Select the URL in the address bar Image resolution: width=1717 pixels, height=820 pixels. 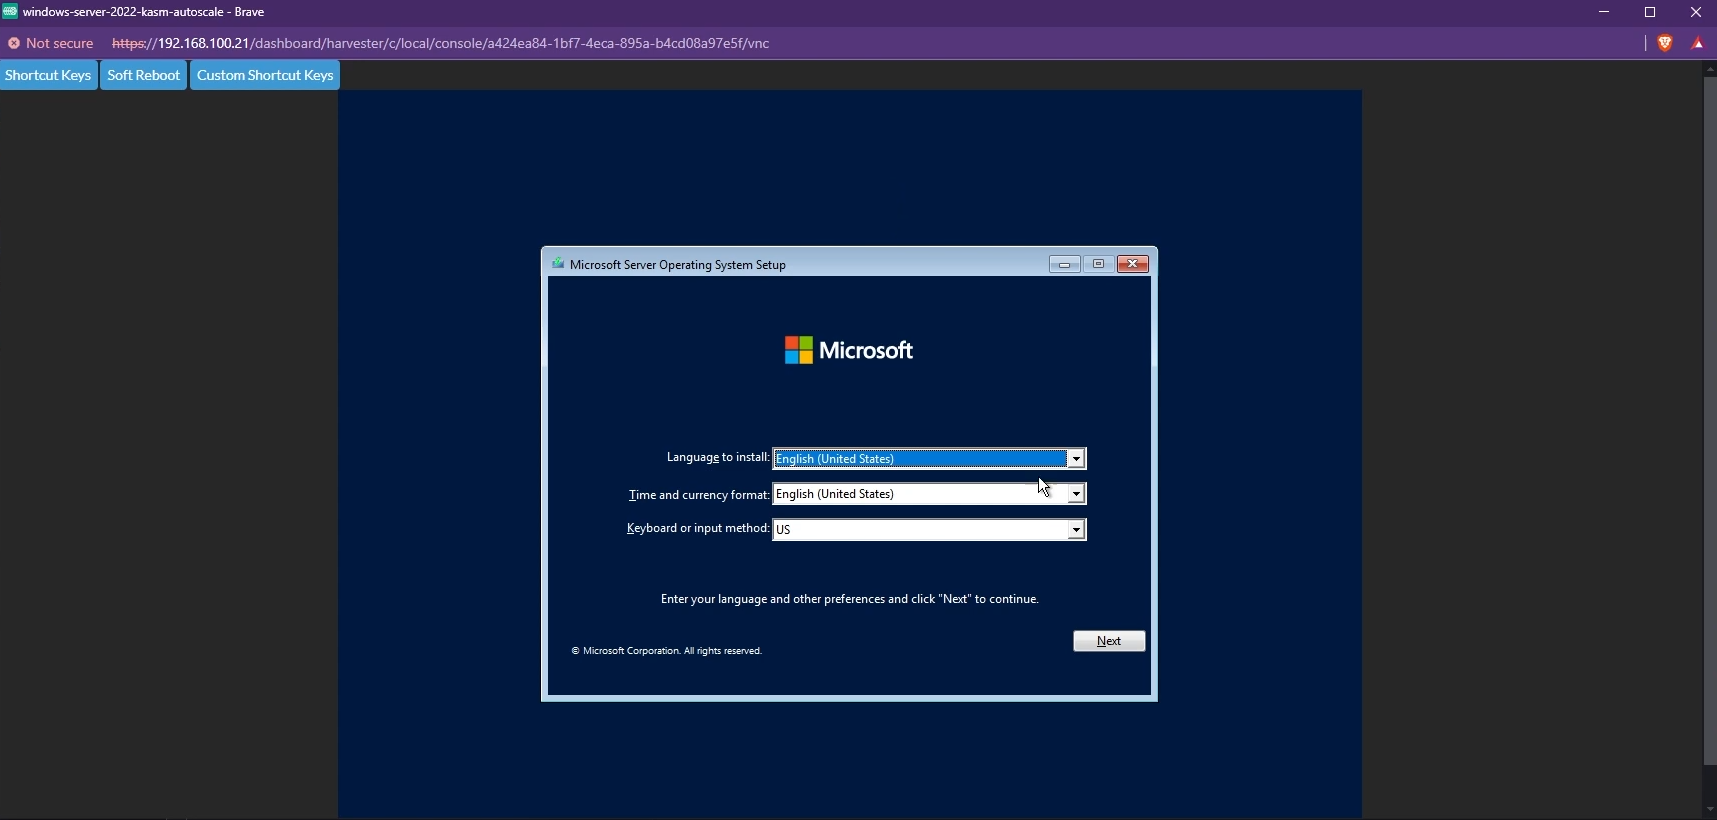click(x=440, y=43)
